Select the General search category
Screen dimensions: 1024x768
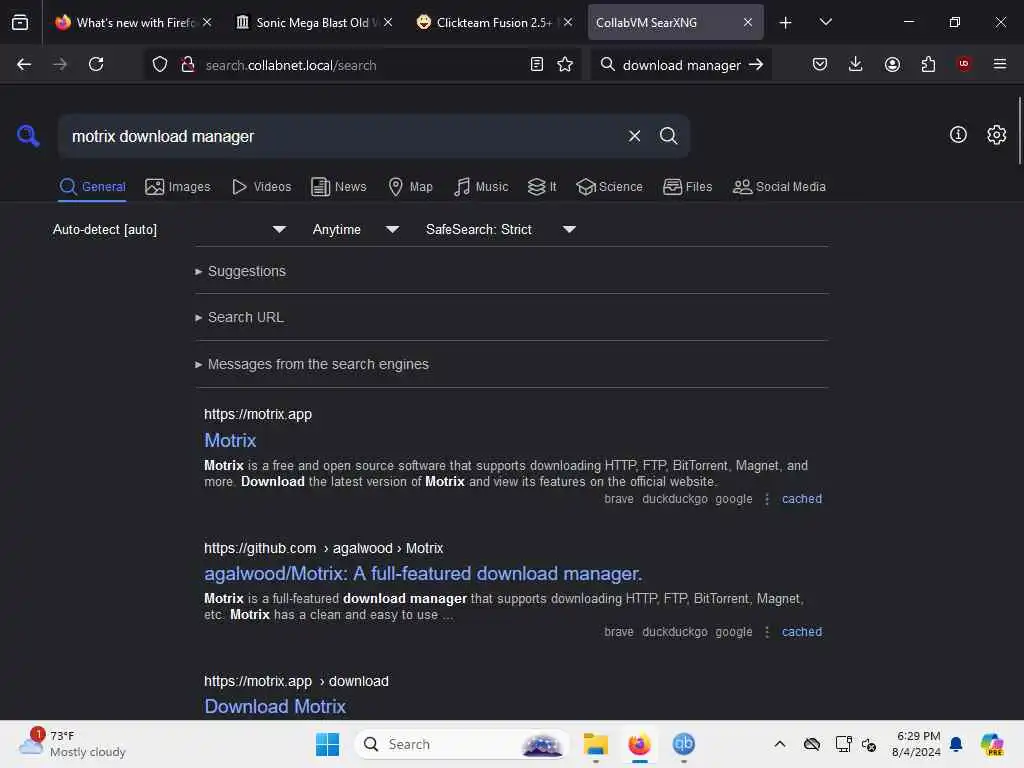pyautogui.click(x=92, y=187)
